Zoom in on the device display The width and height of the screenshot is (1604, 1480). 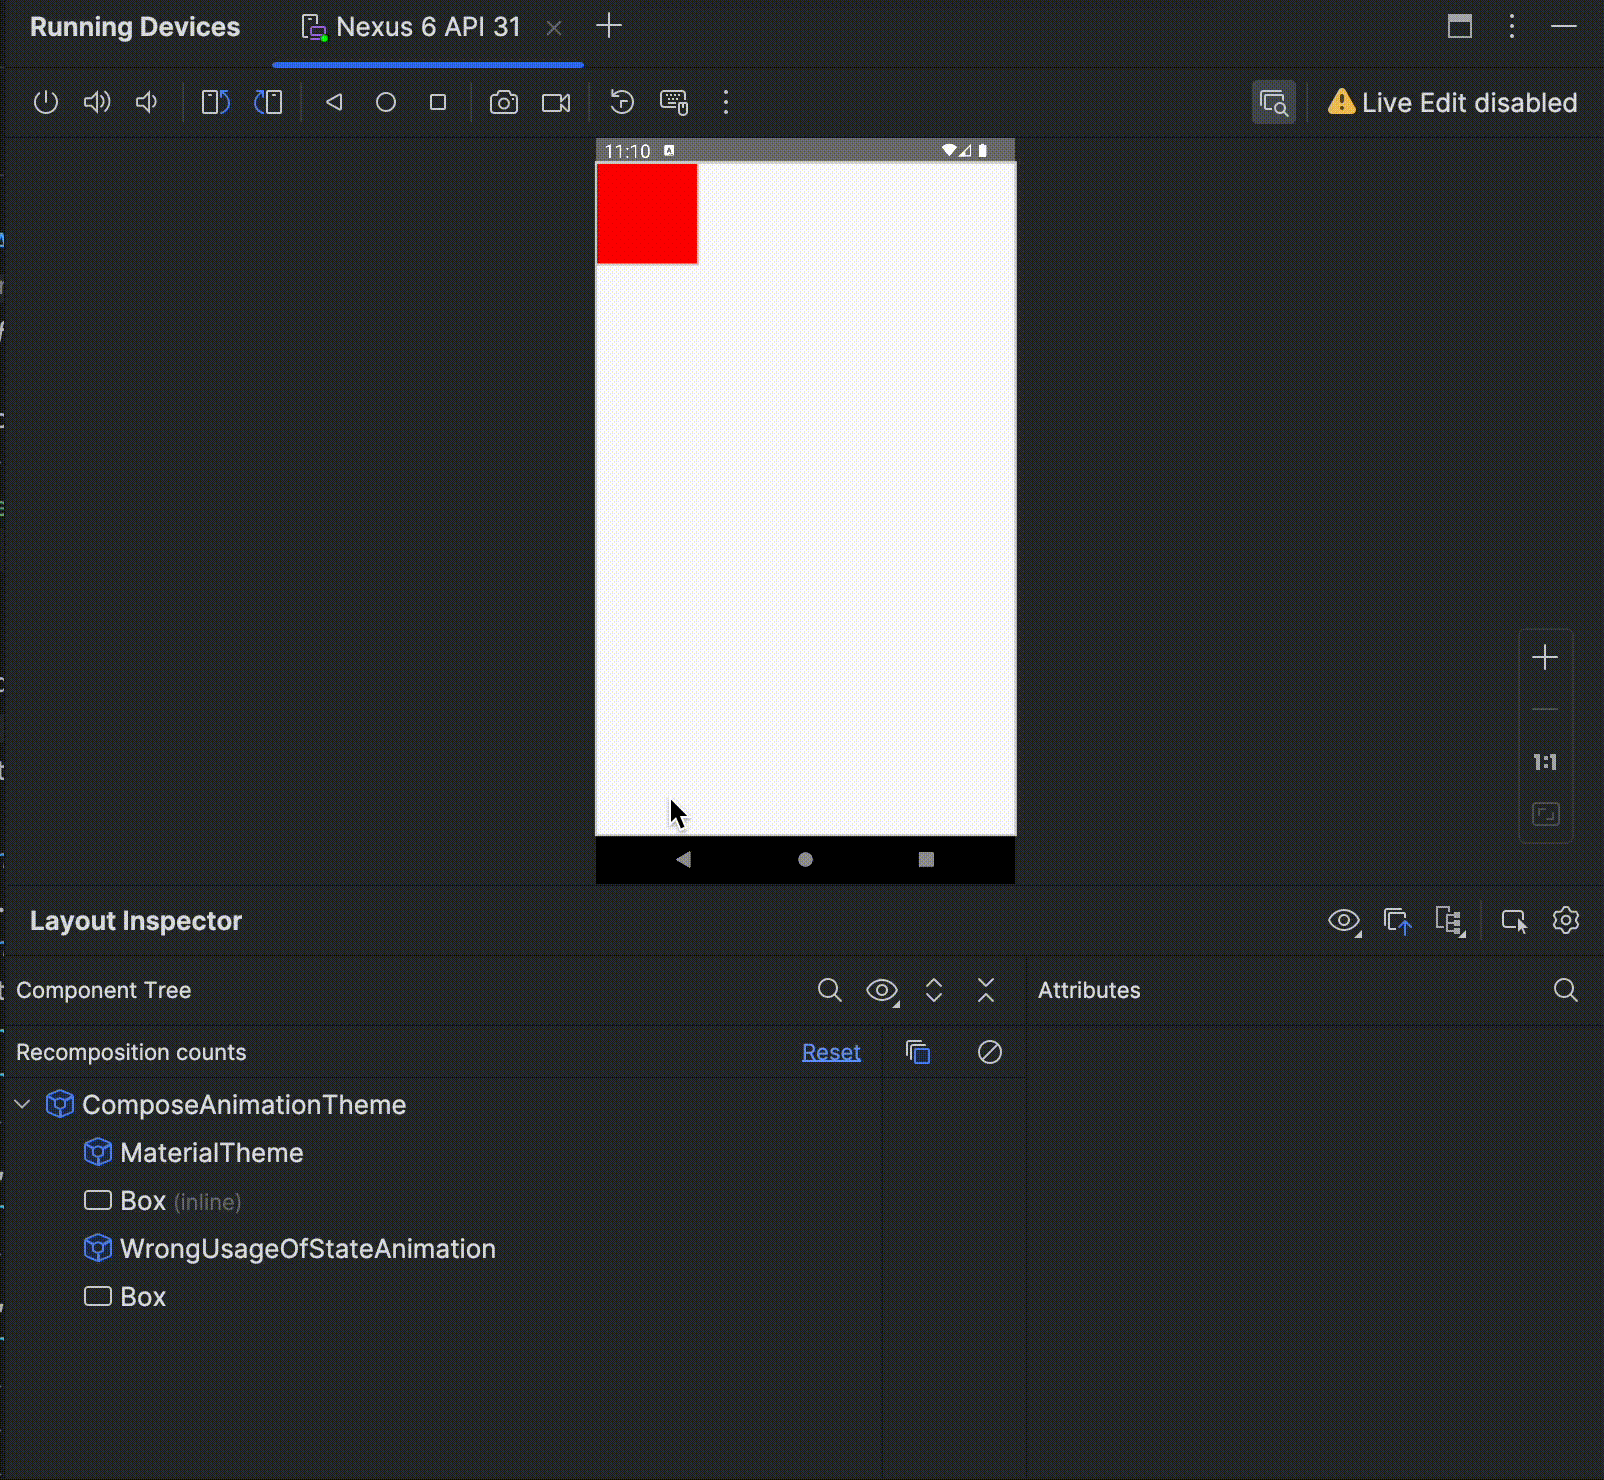pos(1545,657)
